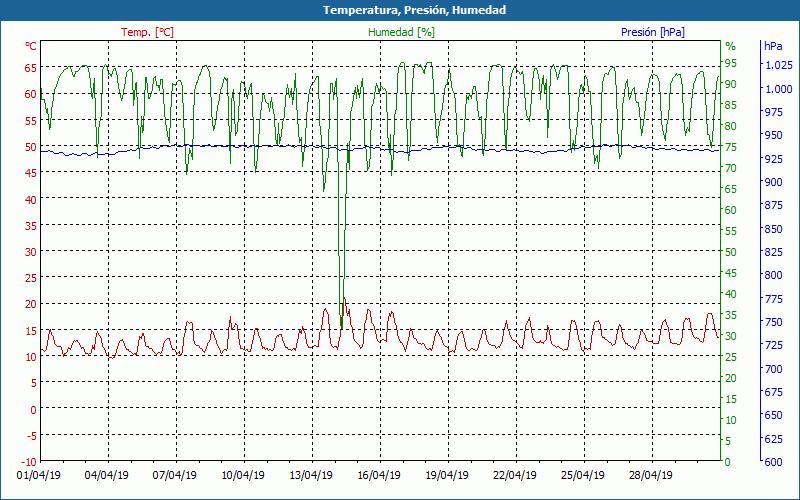Click the red 0 tick on temperature axis
The image size is (800, 500).
[x=33, y=410]
